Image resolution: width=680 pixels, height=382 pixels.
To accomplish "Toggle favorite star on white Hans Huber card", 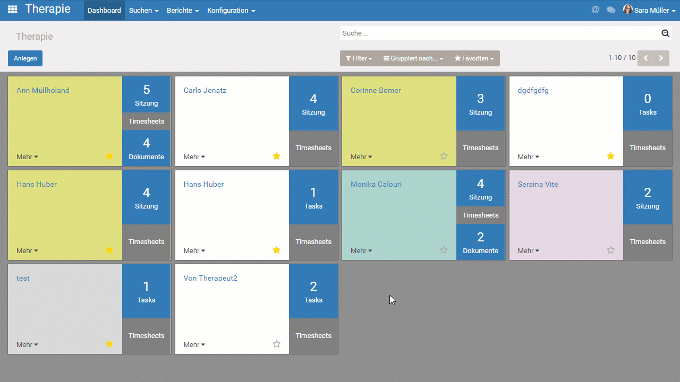I will click(276, 250).
